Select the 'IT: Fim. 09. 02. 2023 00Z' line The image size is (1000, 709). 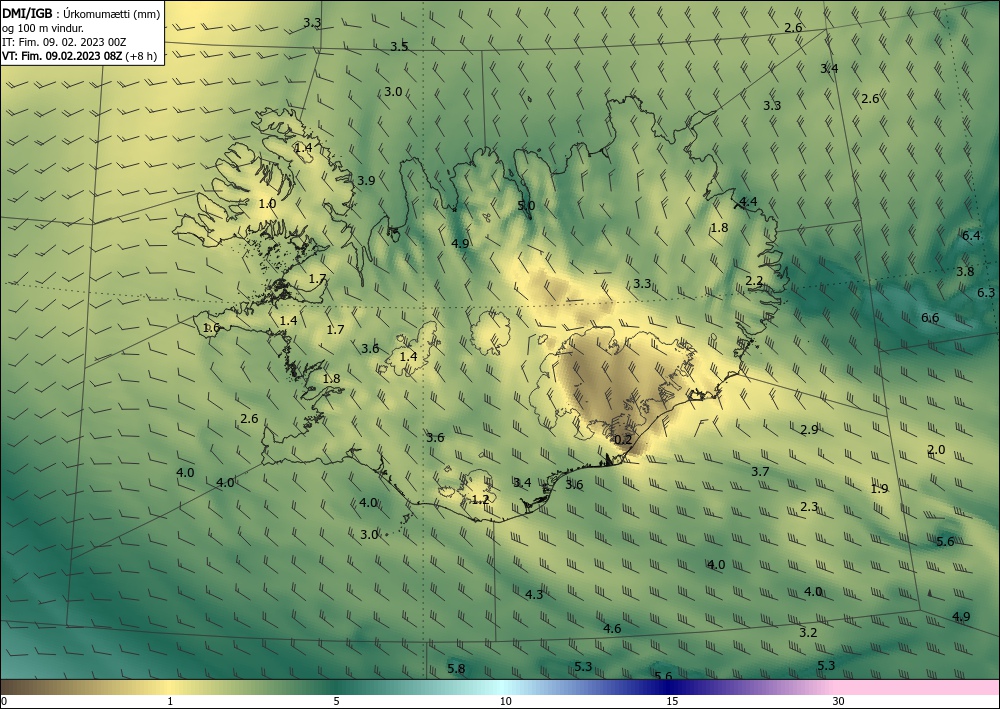pos(64,42)
